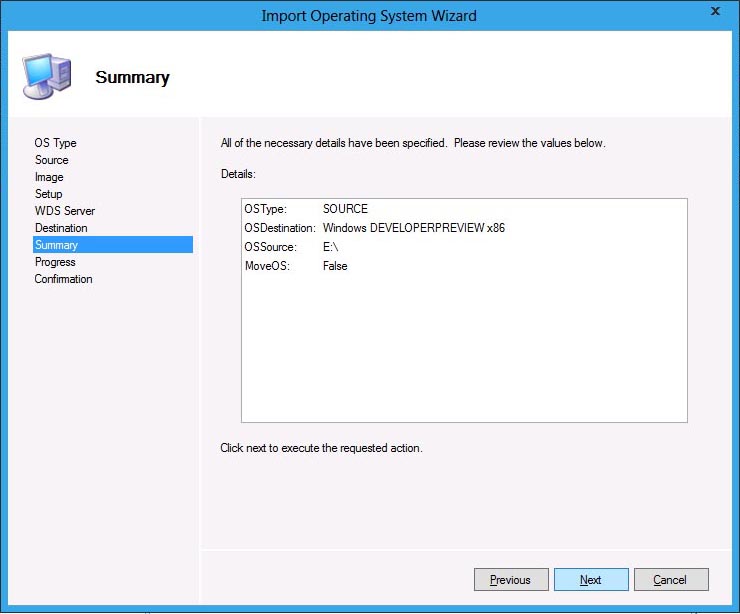Open the Image step in navigation list
The width and height of the screenshot is (740, 614).
tap(49, 177)
